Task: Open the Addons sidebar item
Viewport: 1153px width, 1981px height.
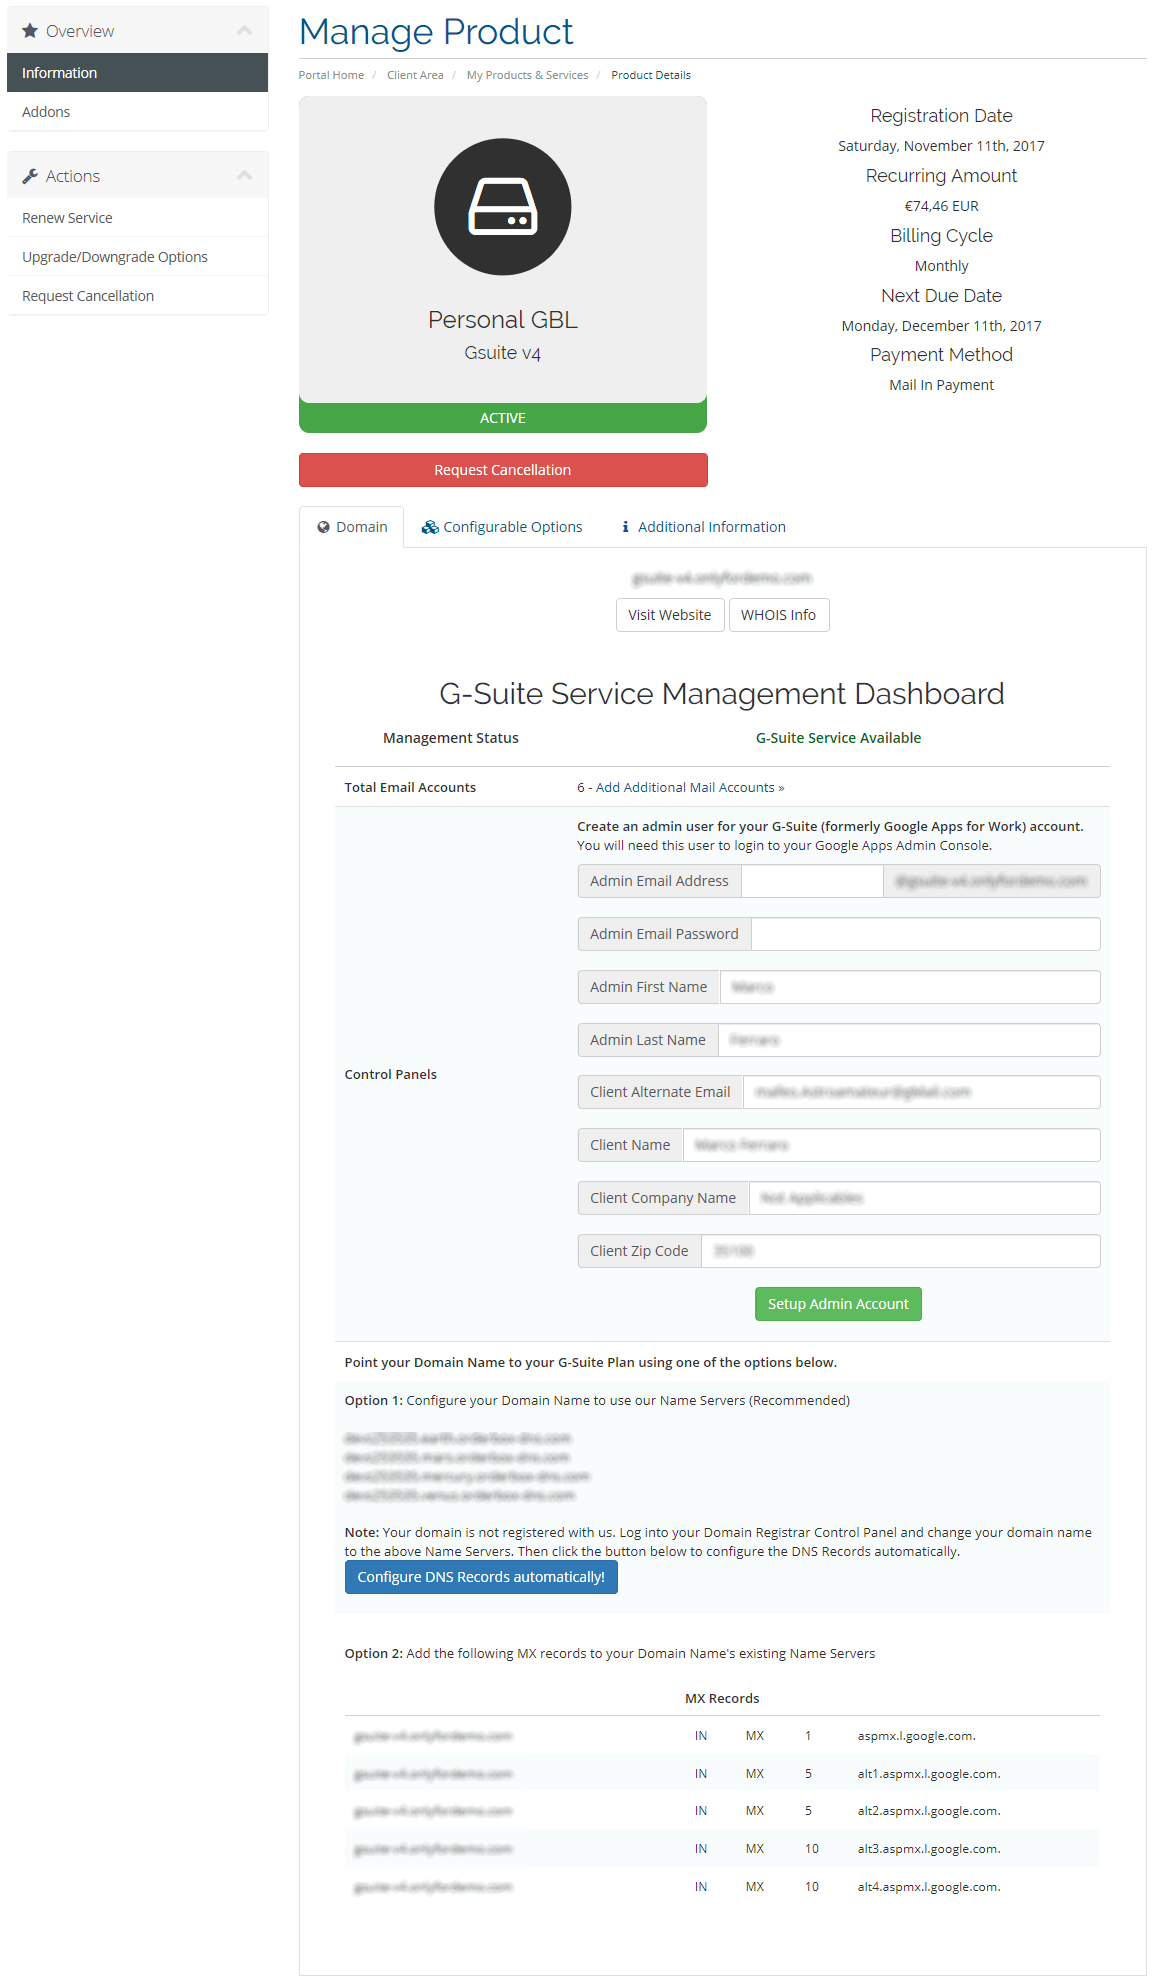Action: pyautogui.click(x=137, y=112)
